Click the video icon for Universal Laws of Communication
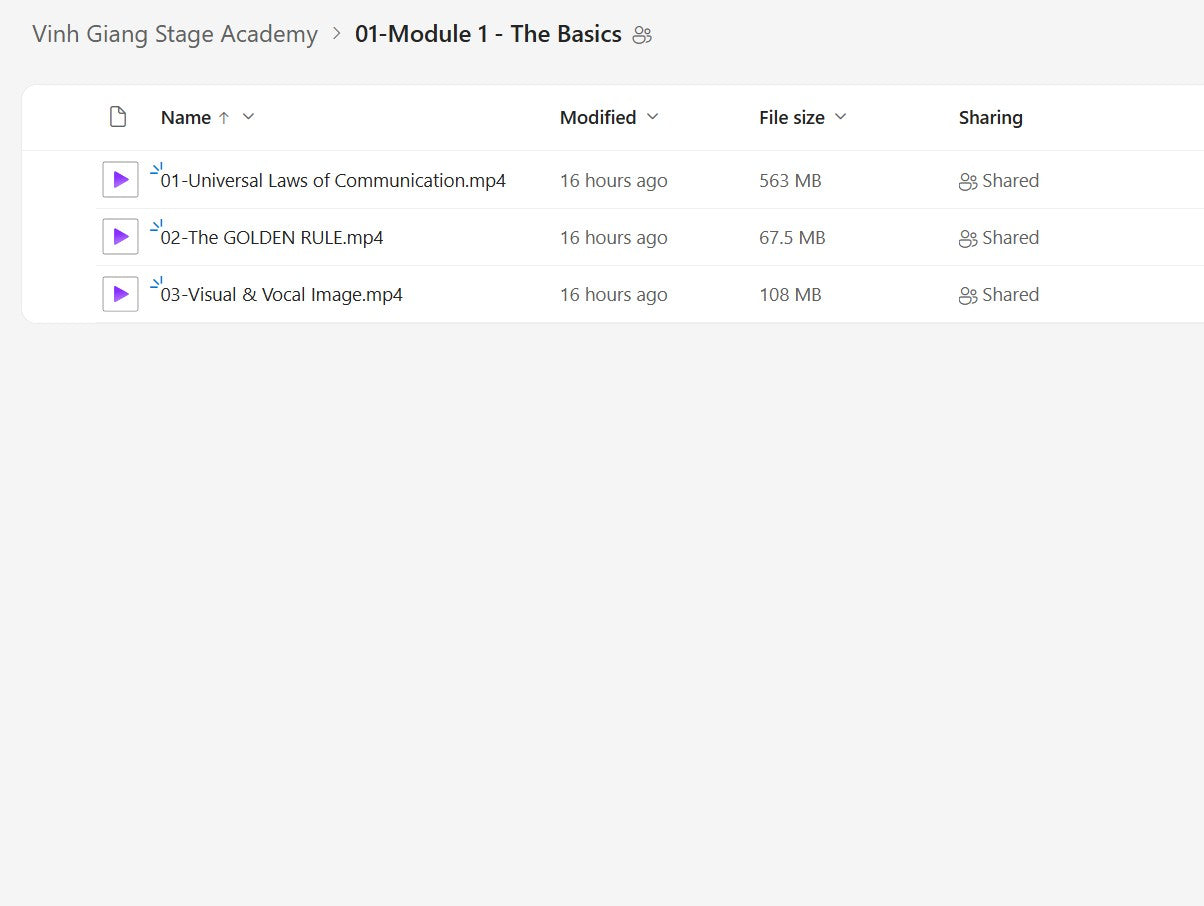The image size is (1204, 906). coord(120,180)
